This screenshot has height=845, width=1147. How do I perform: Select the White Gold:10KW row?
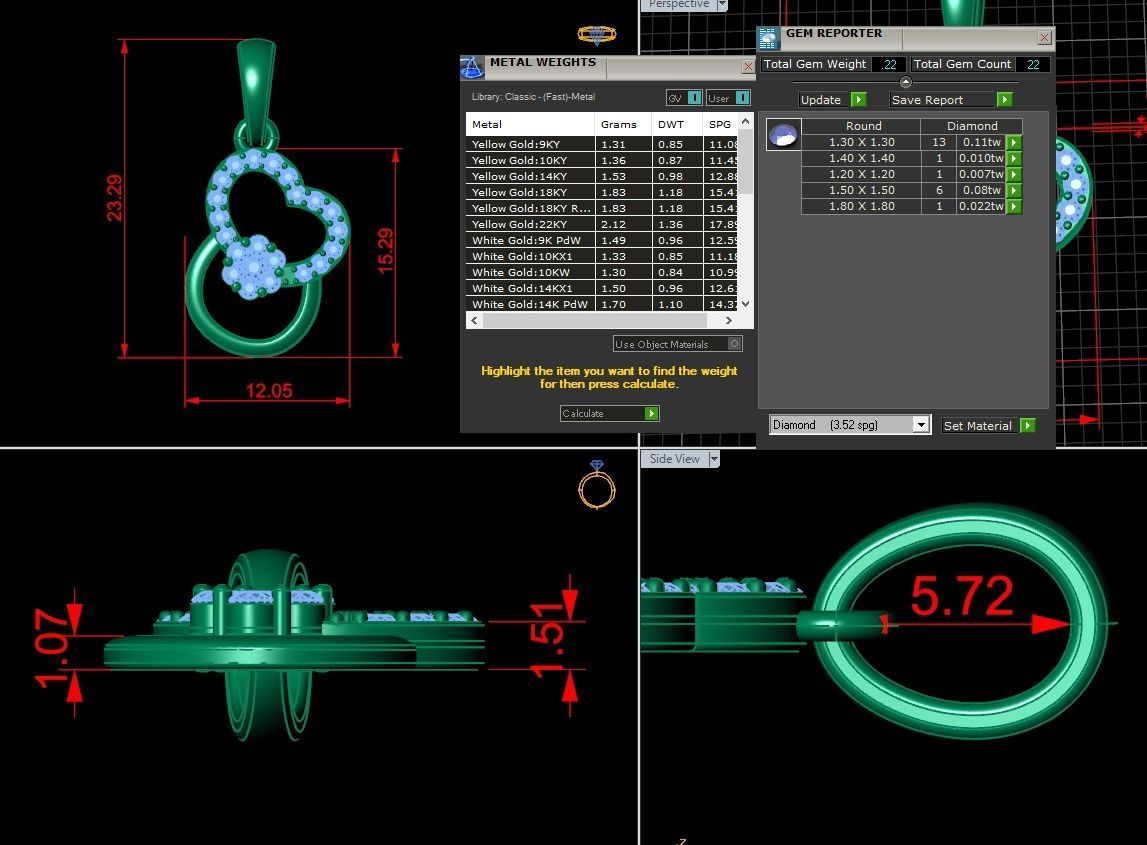(x=602, y=273)
